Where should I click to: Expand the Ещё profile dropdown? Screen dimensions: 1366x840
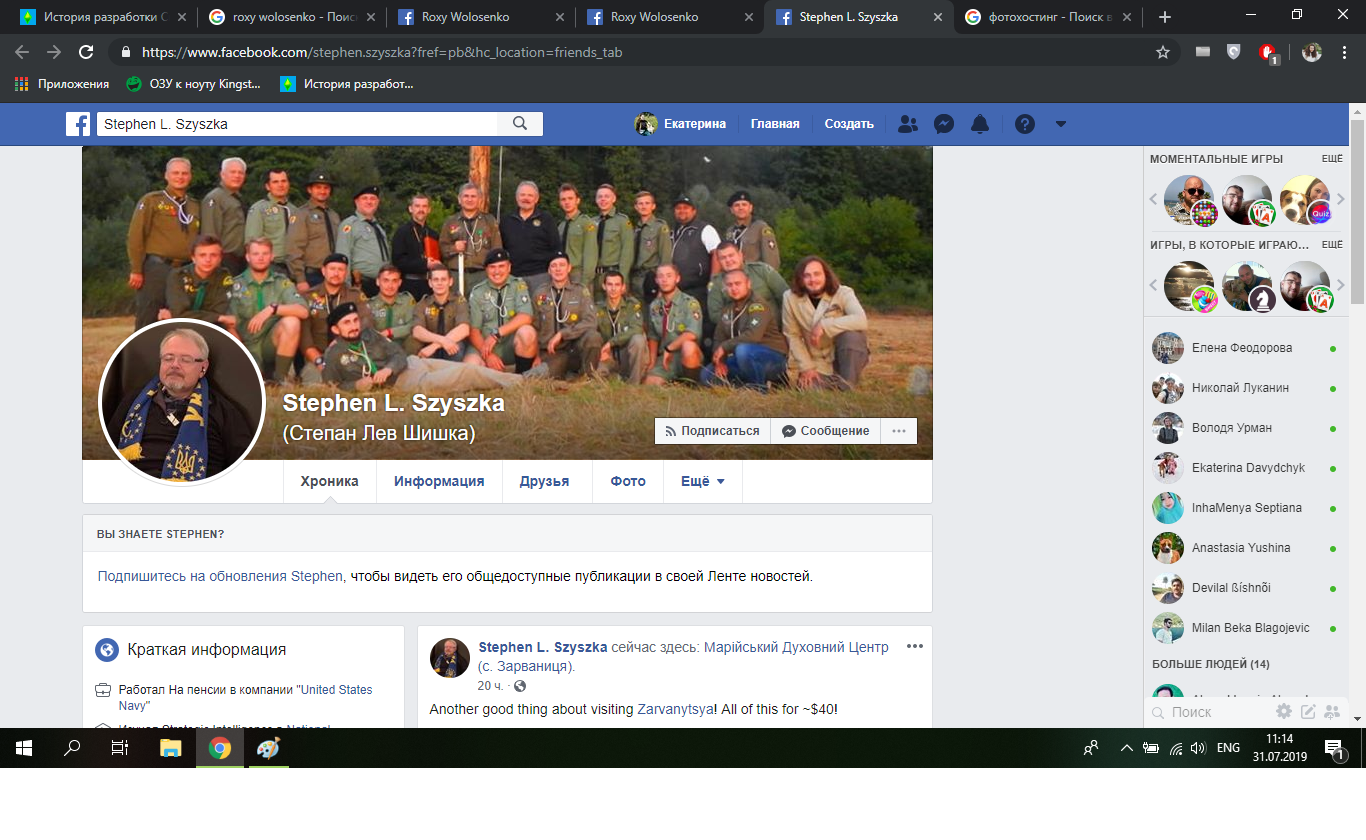click(703, 481)
